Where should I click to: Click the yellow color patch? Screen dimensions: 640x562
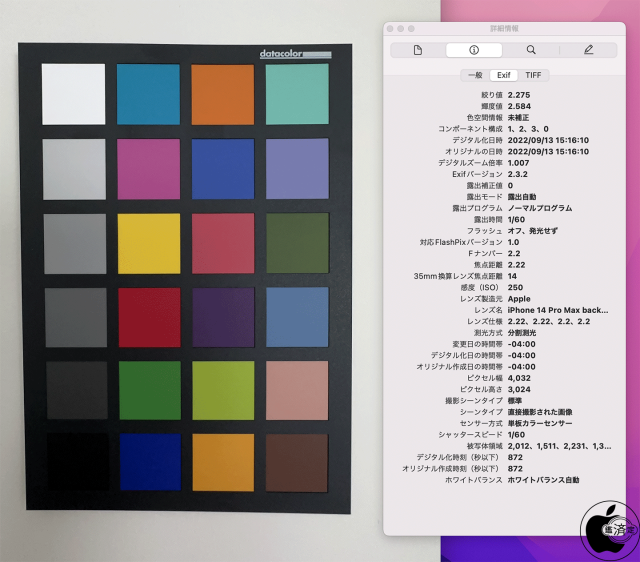(x=148, y=243)
